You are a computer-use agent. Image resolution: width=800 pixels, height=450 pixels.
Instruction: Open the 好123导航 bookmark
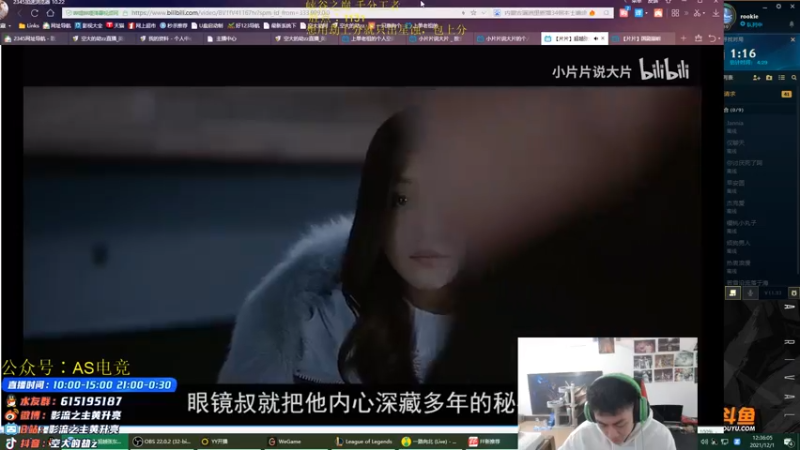pyautogui.click(x=244, y=26)
